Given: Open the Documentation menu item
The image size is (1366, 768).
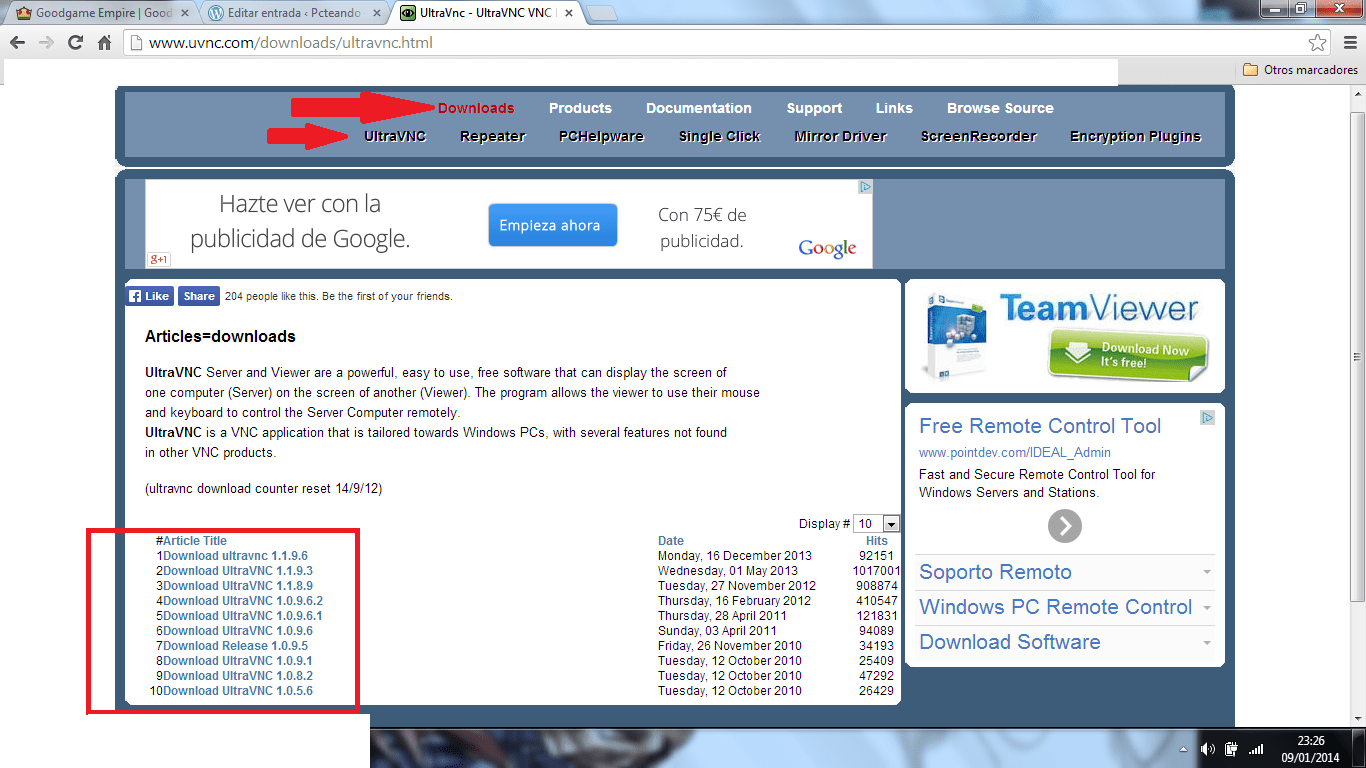Looking at the screenshot, I should 699,108.
